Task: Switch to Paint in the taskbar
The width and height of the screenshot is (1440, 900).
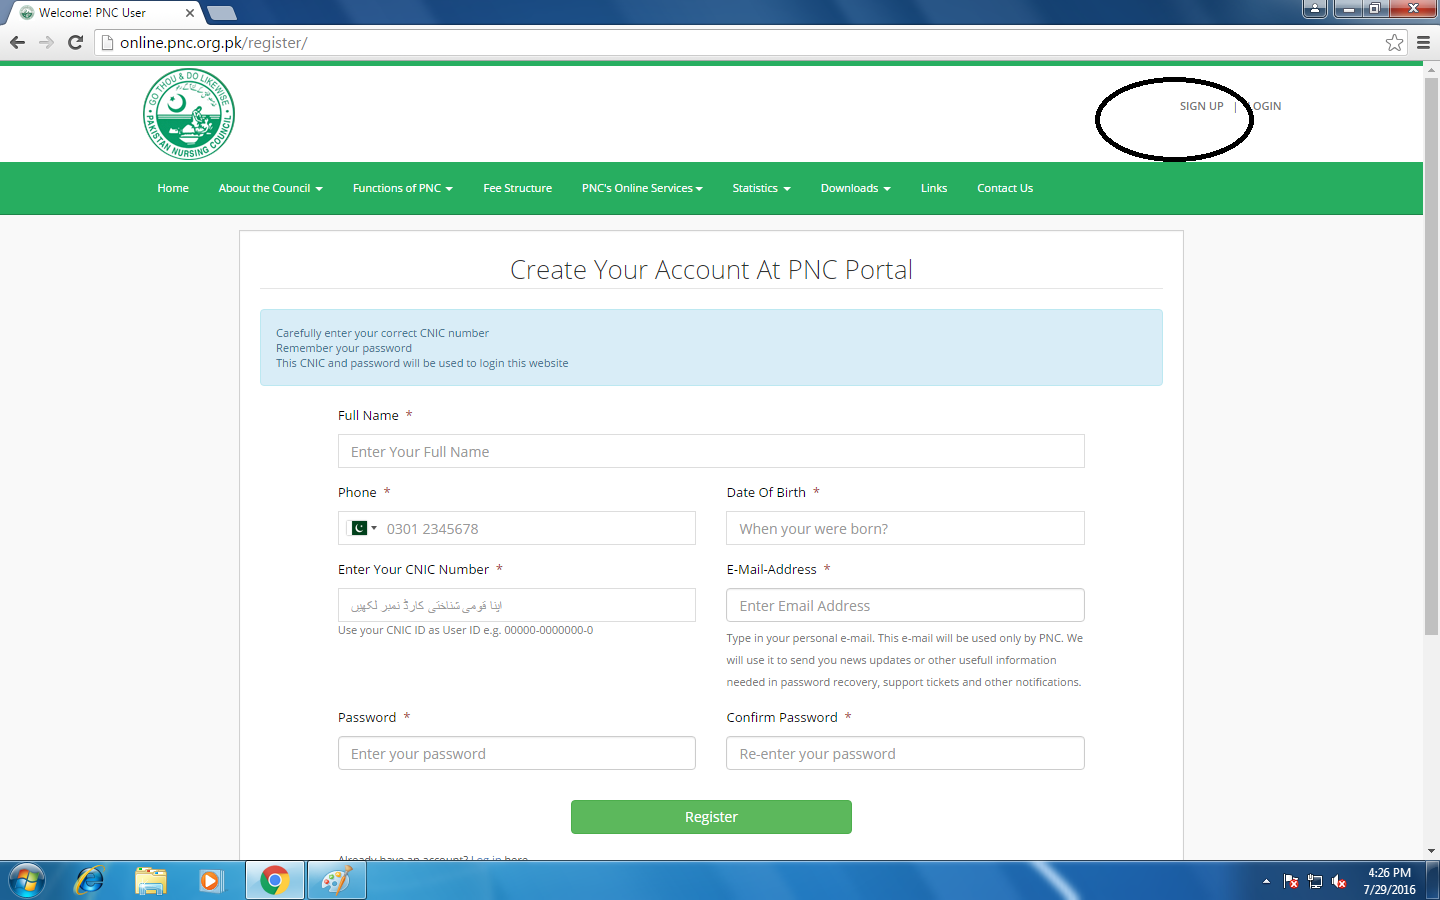Action: (336, 880)
